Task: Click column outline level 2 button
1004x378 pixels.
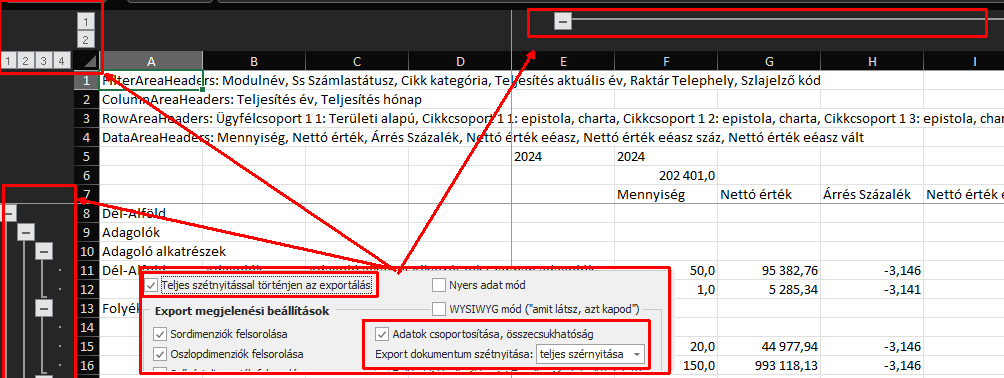Action: 86,40
